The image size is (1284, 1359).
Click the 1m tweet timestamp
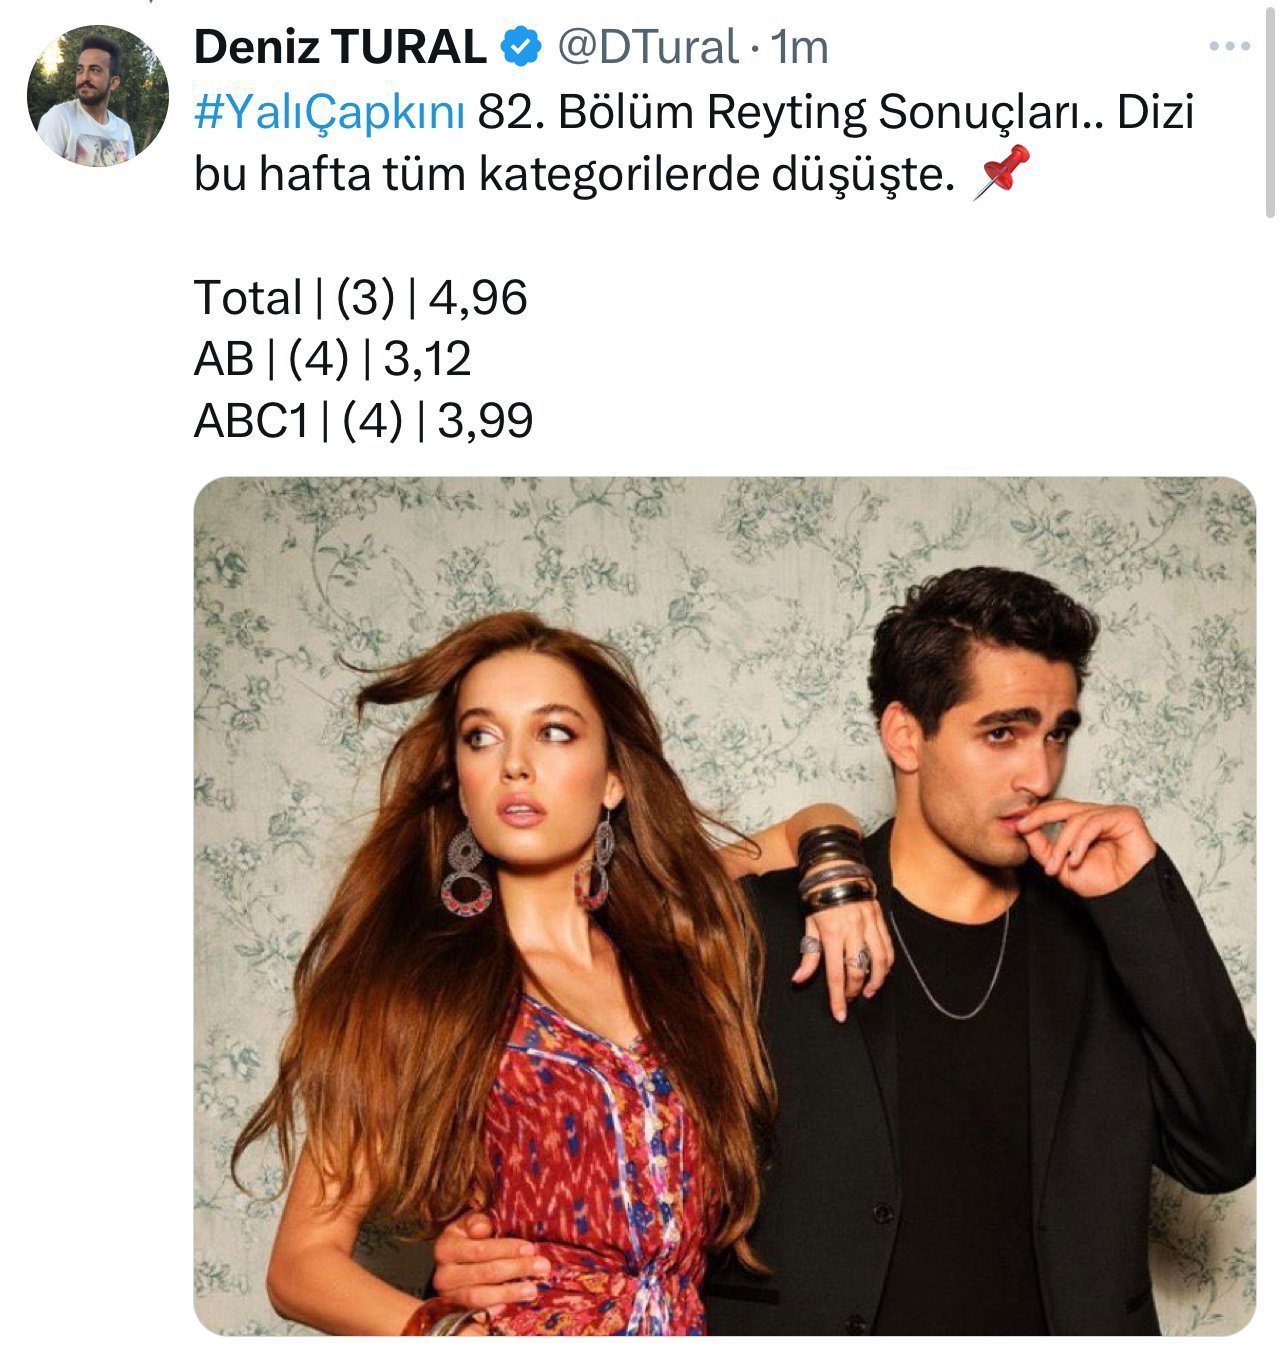tap(802, 47)
